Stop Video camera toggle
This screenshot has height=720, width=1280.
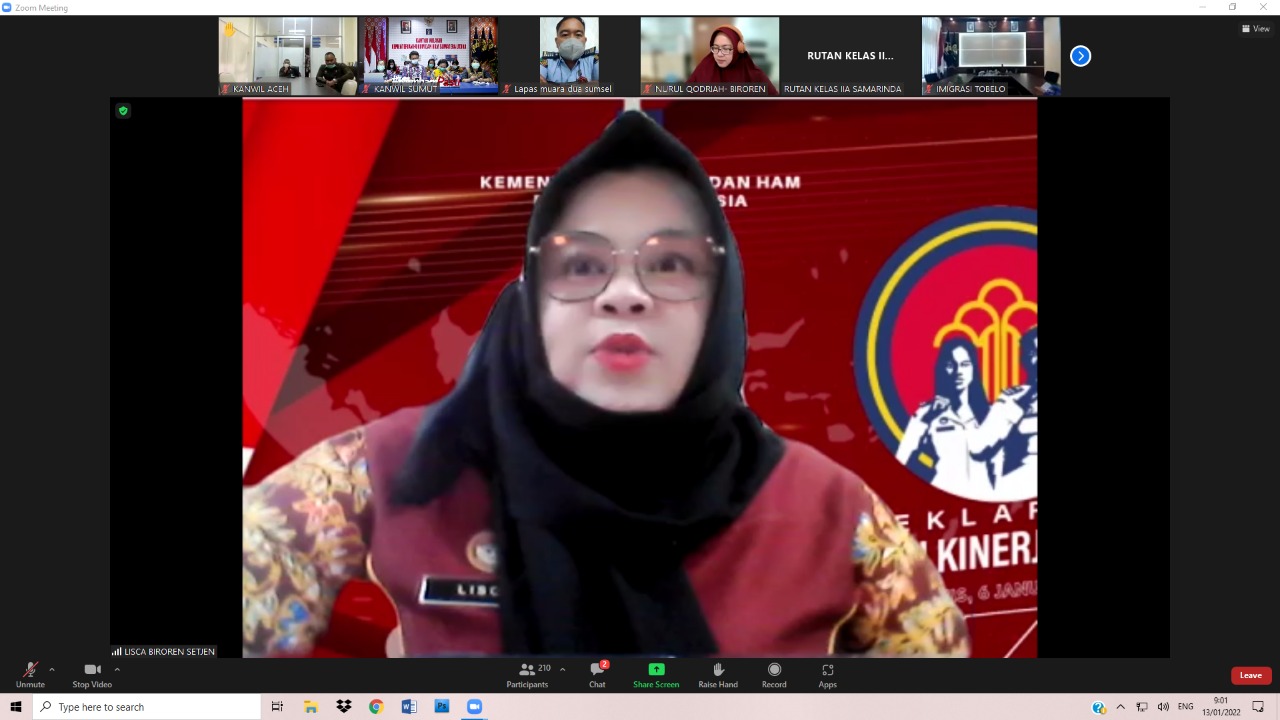click(92, 671)
